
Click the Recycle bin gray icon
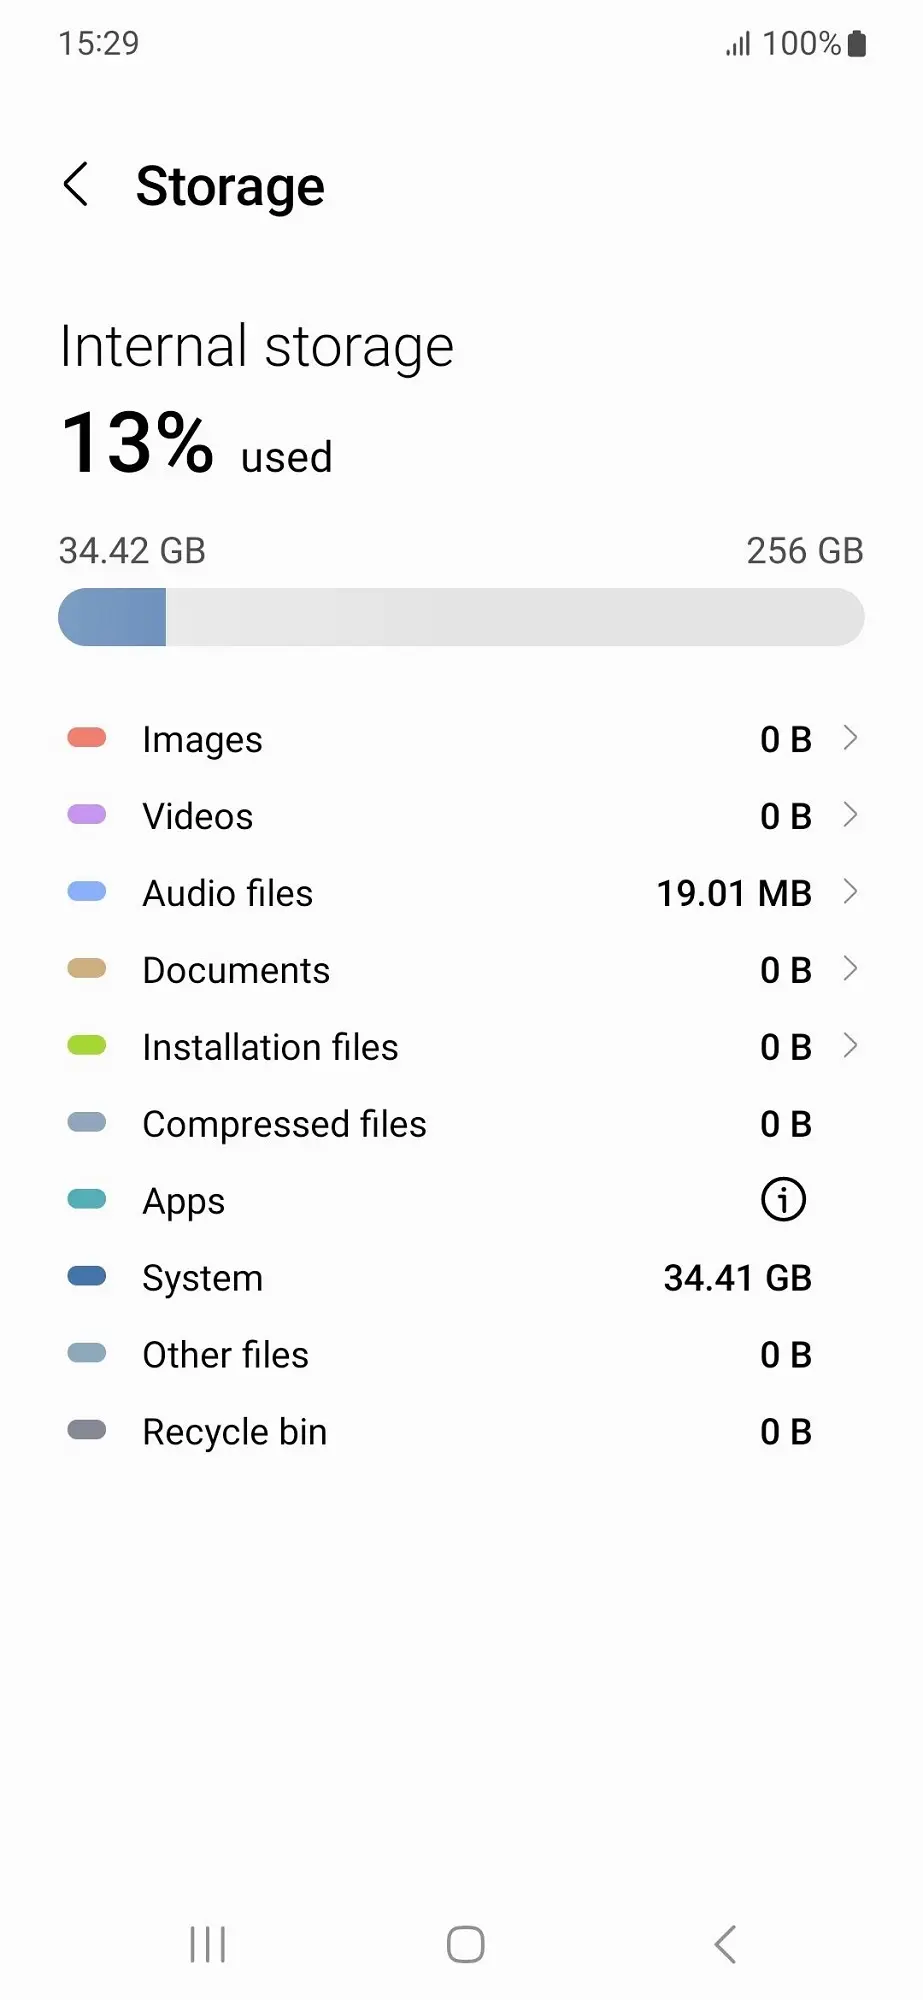tap(86, 1430)
